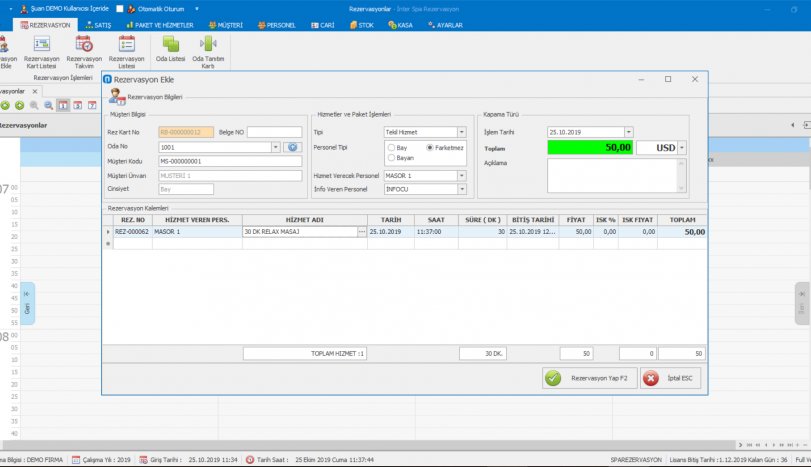The width and height of the screenshot is (811, 467).
Task: Click the calendar horizontal scrollbar at bottom
Action: (368, 445)
